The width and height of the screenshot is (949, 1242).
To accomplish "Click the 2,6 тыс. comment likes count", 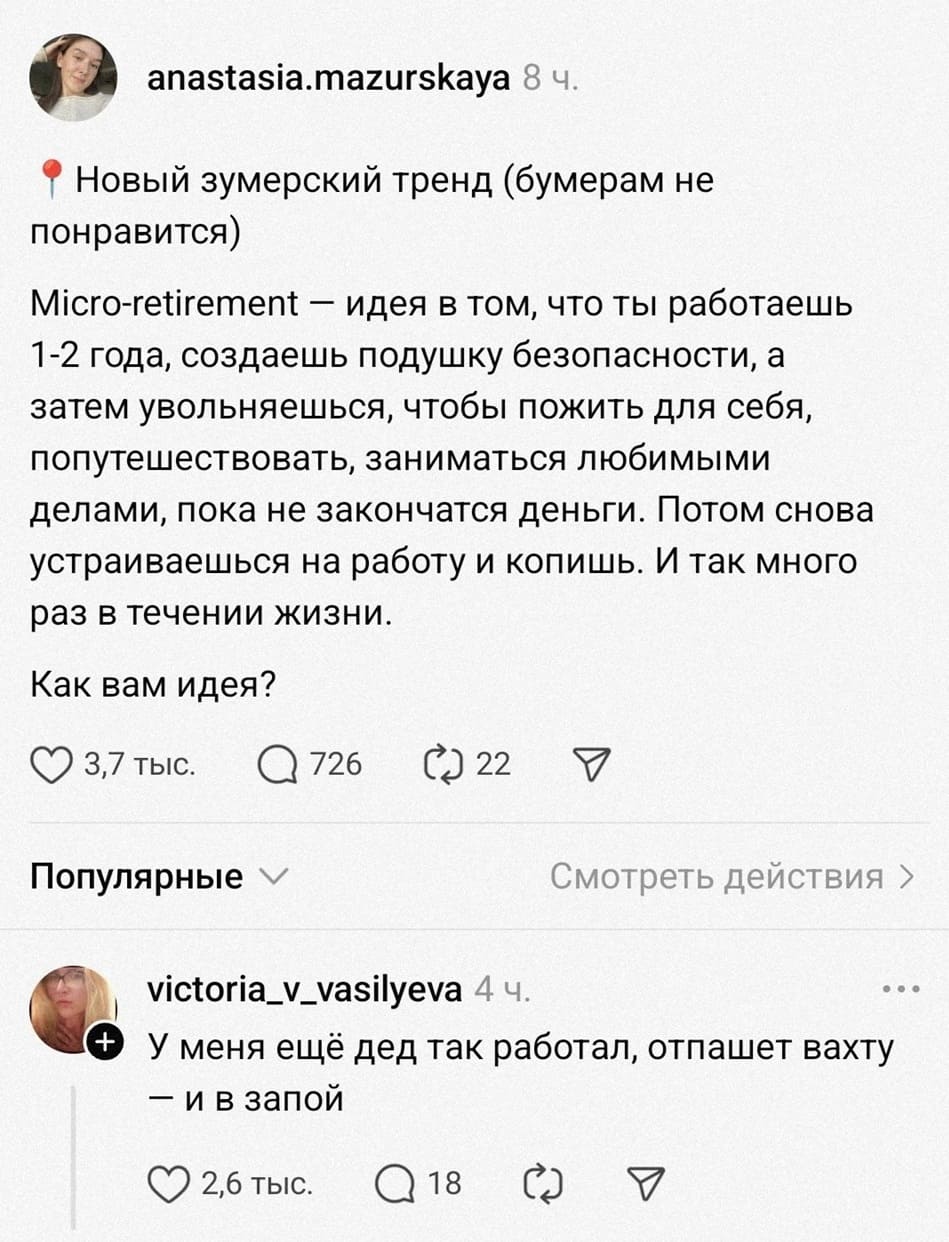I will tap(257, 1184).
